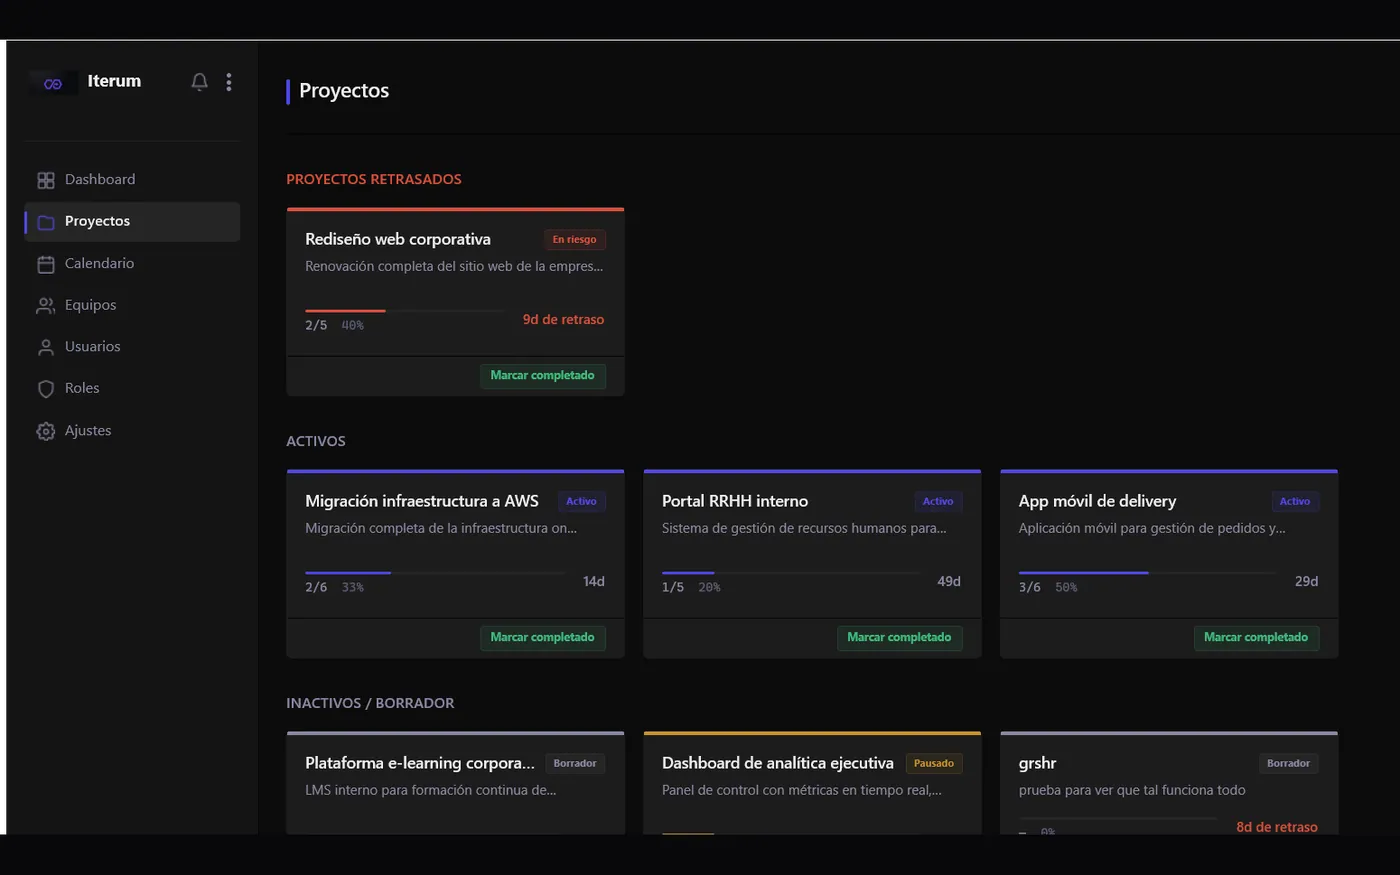Click 'ACTIVOS' section heading
1400x875 pixels.
click(x=316, y=441)
